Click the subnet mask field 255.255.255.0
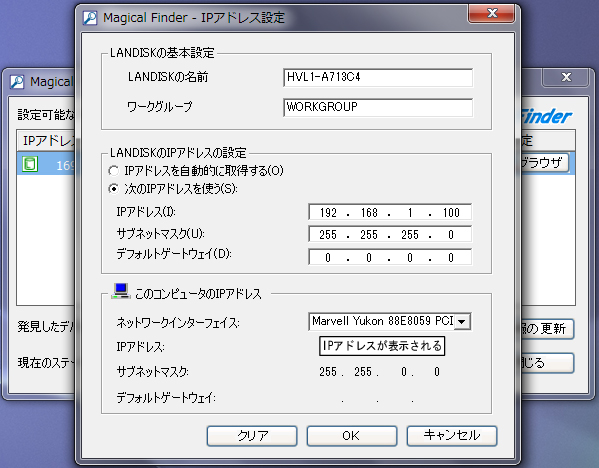Viewport: 599px width, 468px height. (390, 234)
